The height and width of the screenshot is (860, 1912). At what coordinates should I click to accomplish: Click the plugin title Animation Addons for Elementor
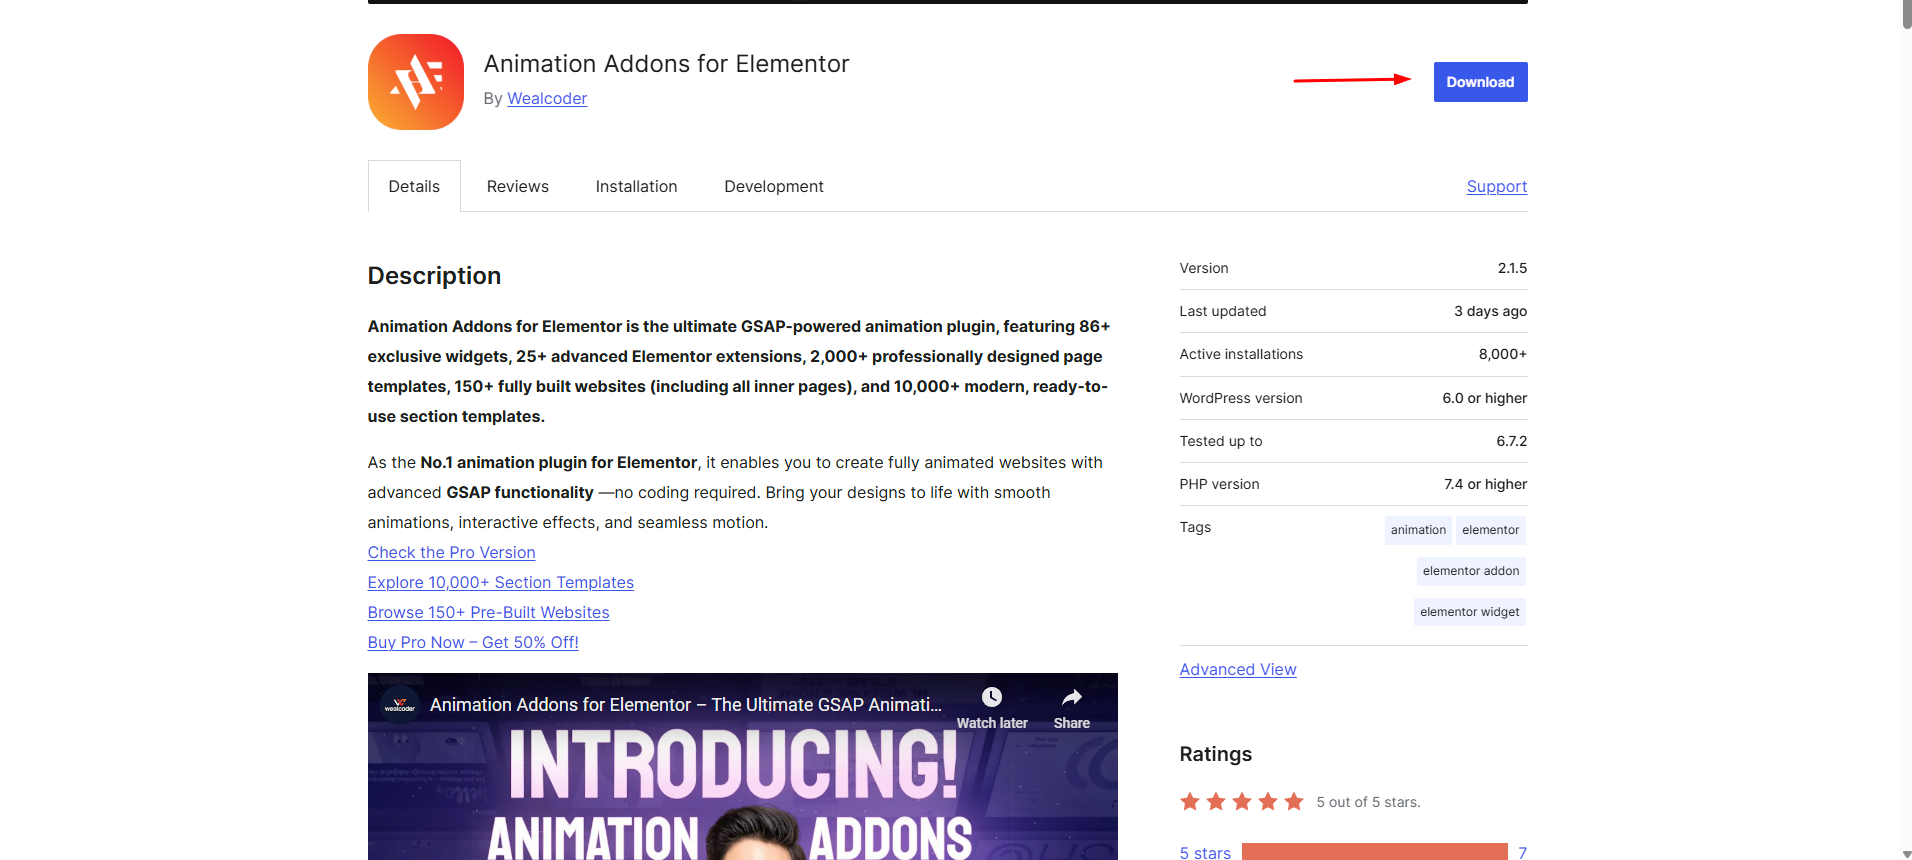coord(666,64)
